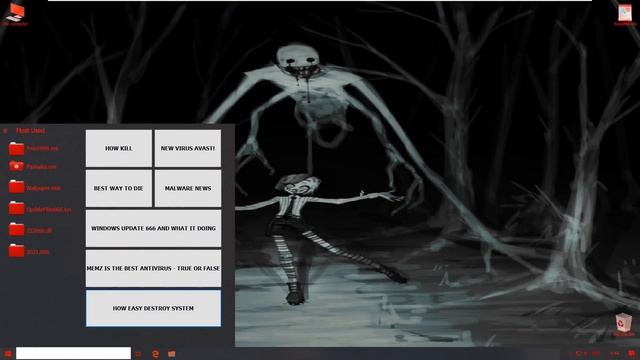This screenshot has width=640, height=360.
Task: Click the hamburger icon next to Most Used
Action: tap(5, 131)
